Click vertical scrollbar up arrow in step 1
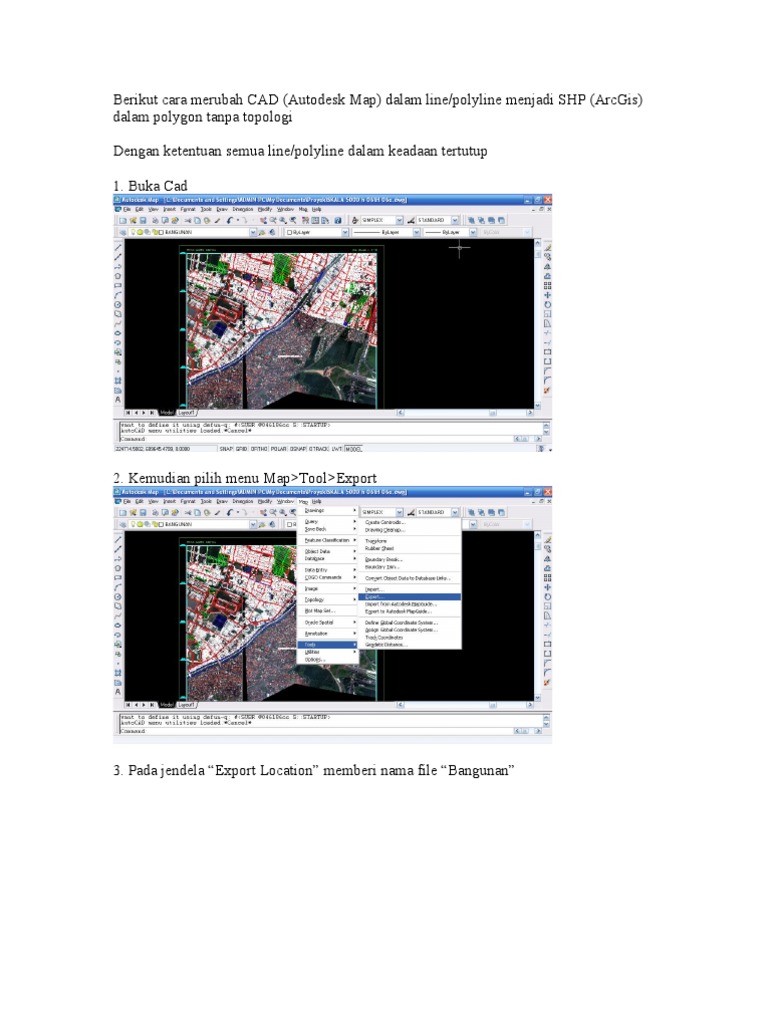The image size is (768, 1024). point(537,243)
